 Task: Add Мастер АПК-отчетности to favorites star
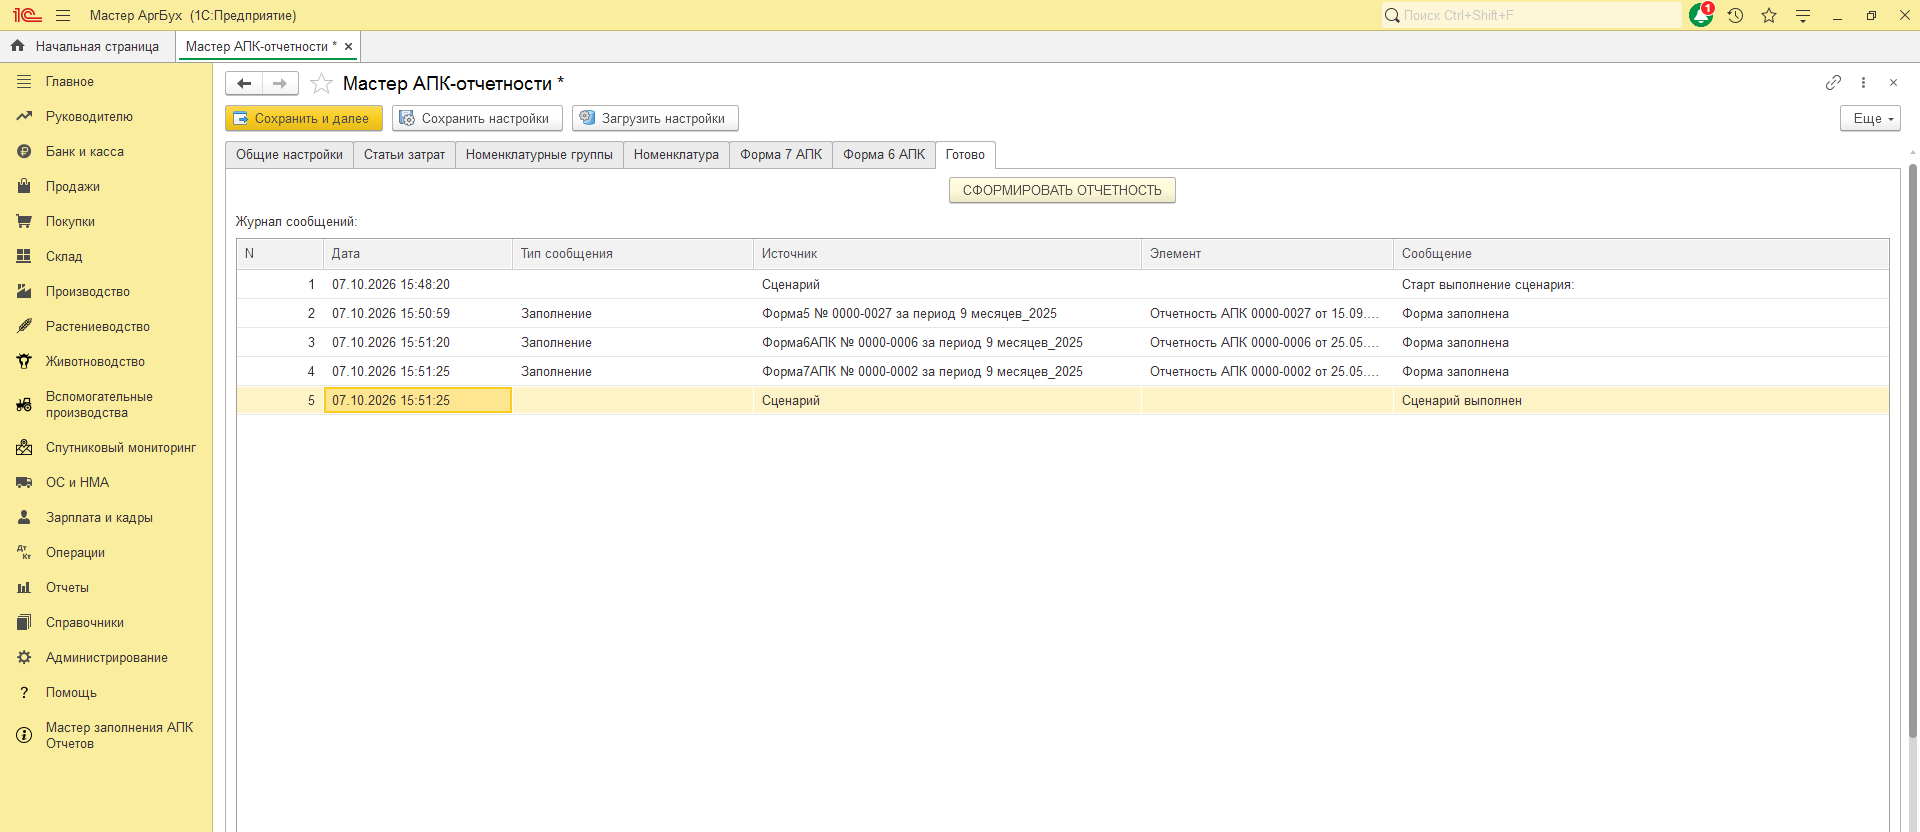coord(321,83)
